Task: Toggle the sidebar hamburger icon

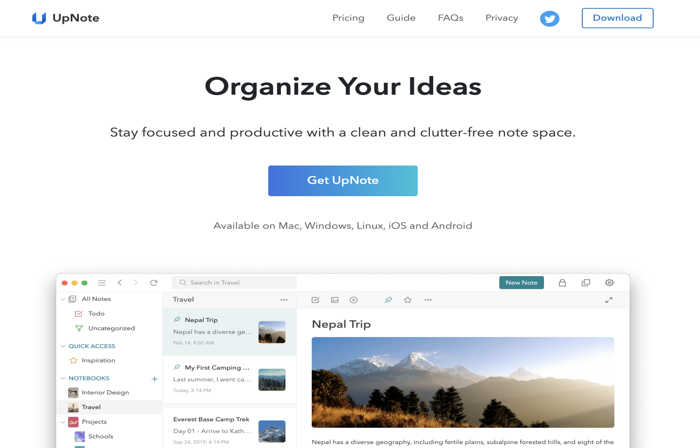Action: point(102,282)
